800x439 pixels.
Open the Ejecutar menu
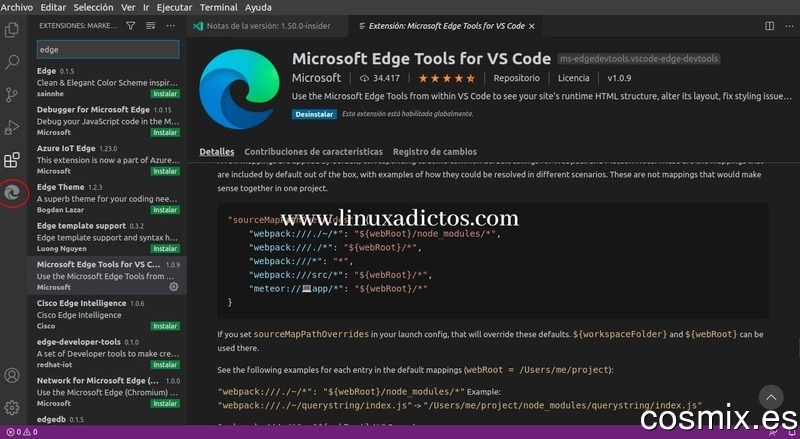[x=174, y=7]
